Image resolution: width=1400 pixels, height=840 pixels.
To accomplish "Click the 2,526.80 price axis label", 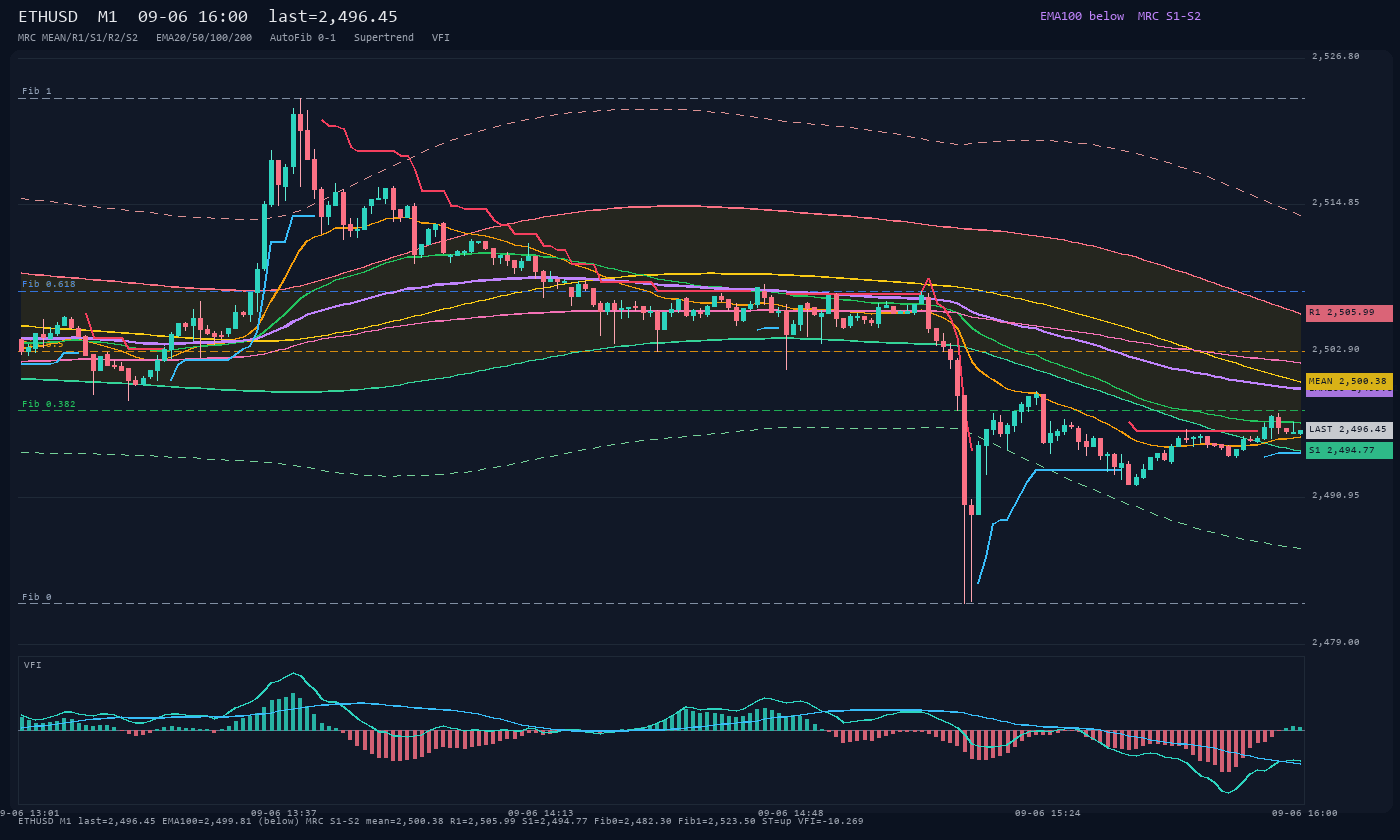I will click(x=1336, y=56).
